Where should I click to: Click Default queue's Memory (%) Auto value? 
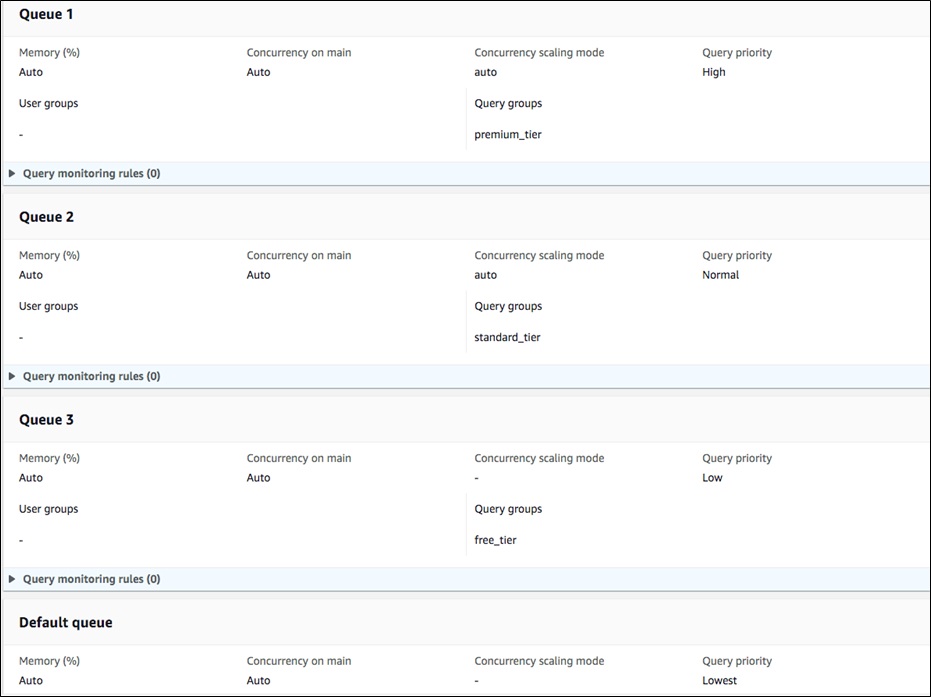point(31,680)
